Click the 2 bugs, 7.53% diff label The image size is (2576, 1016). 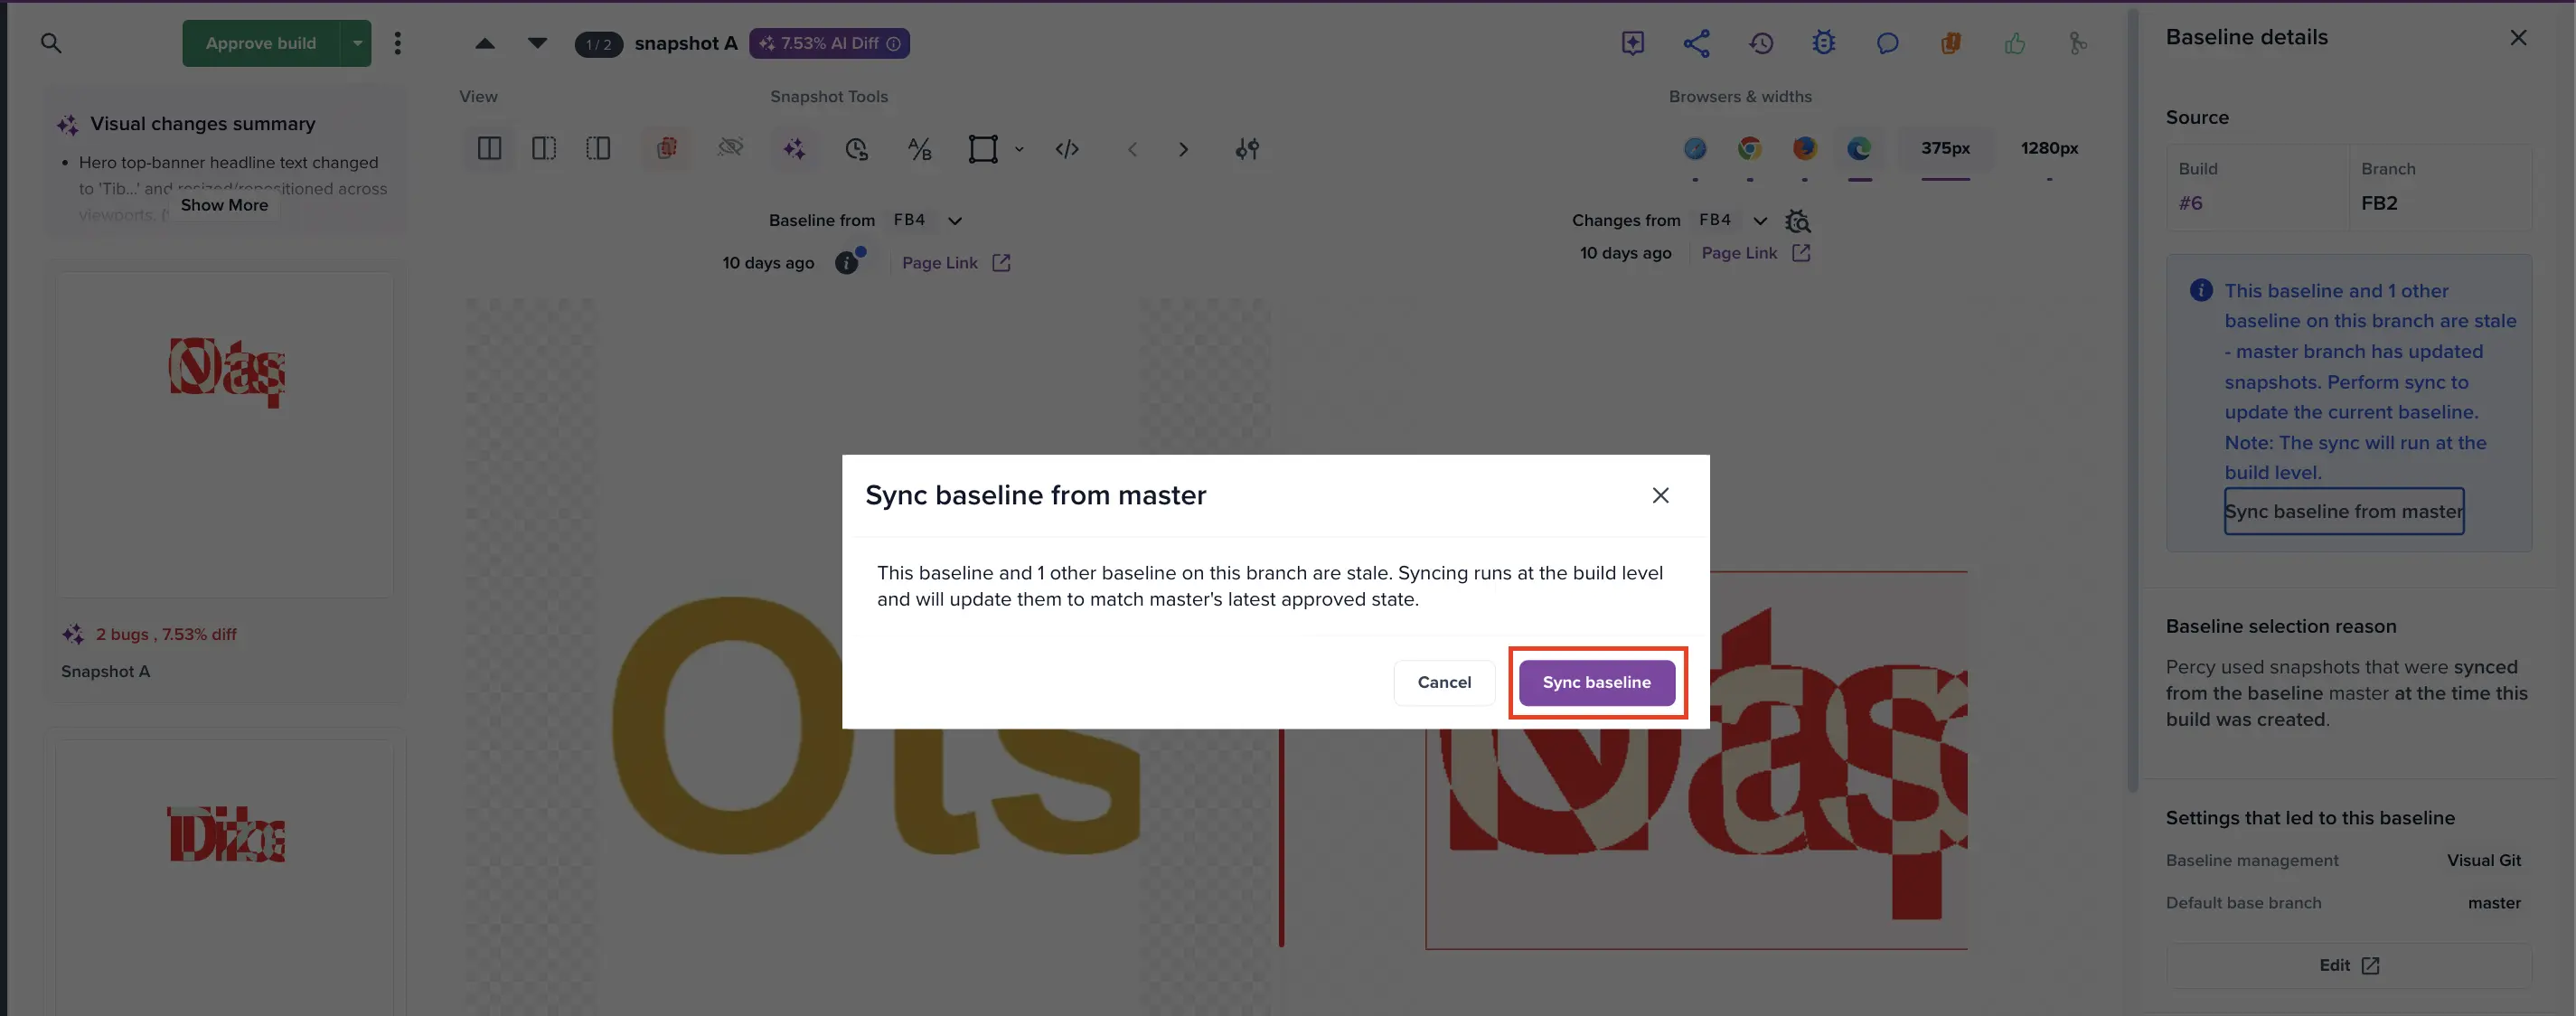tap(166, 634)
